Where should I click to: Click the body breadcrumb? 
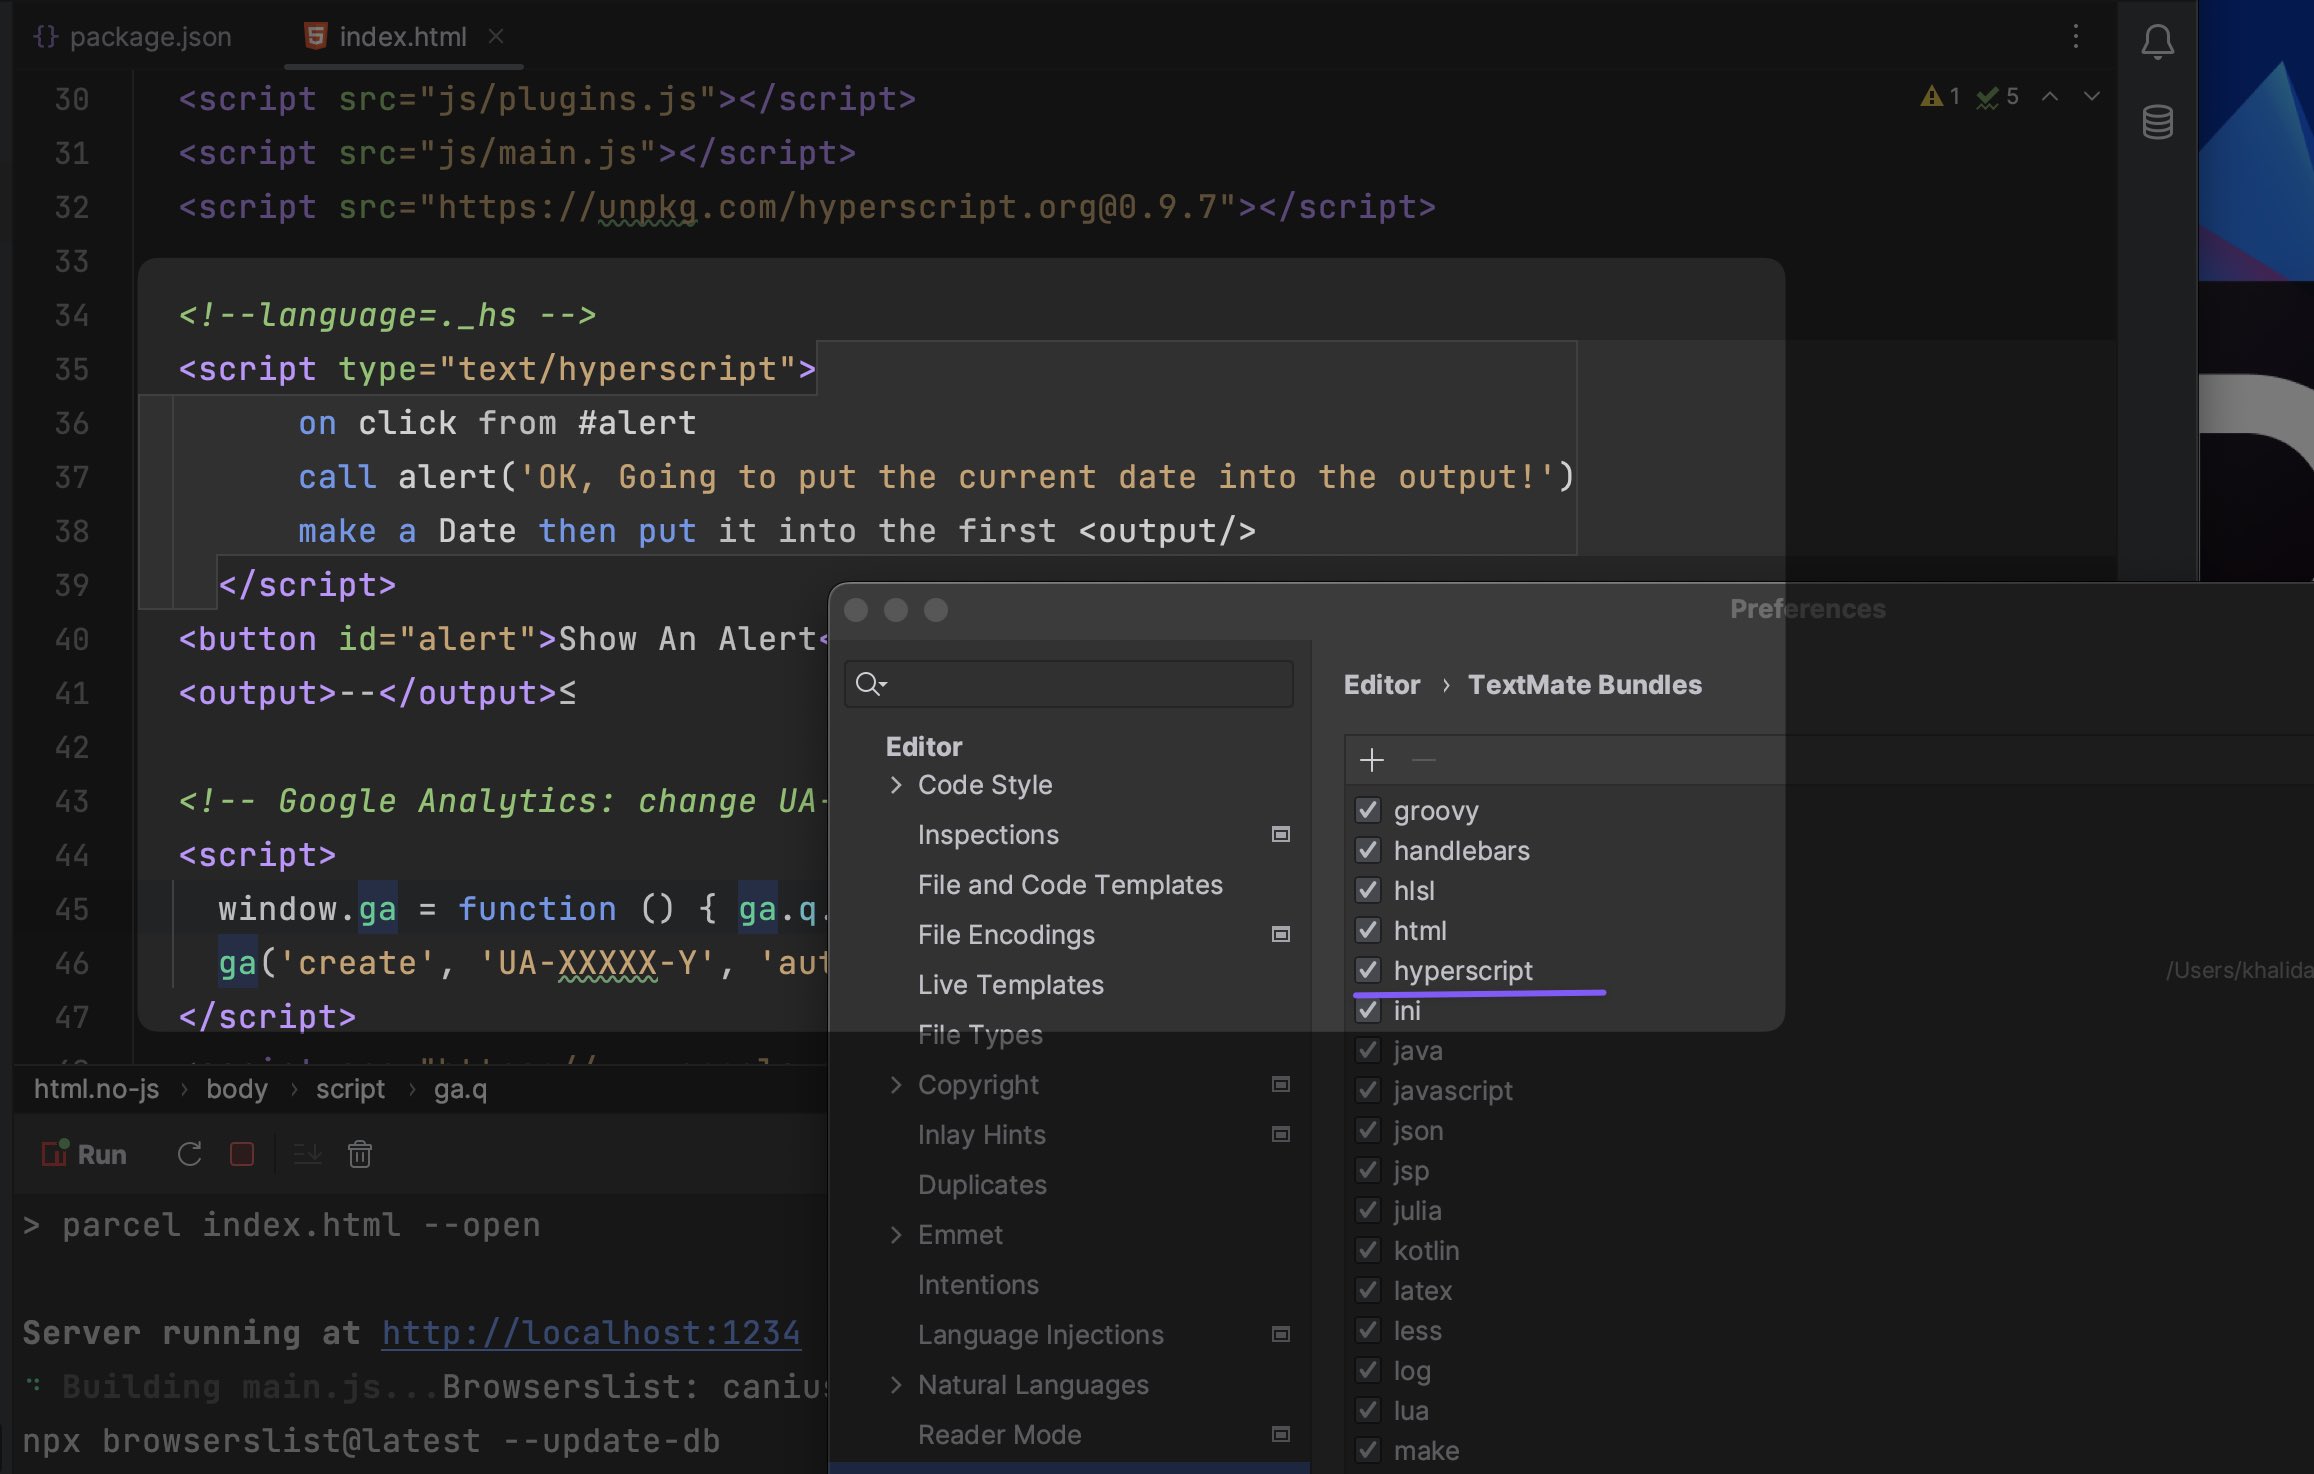(x=237, y=1089)
